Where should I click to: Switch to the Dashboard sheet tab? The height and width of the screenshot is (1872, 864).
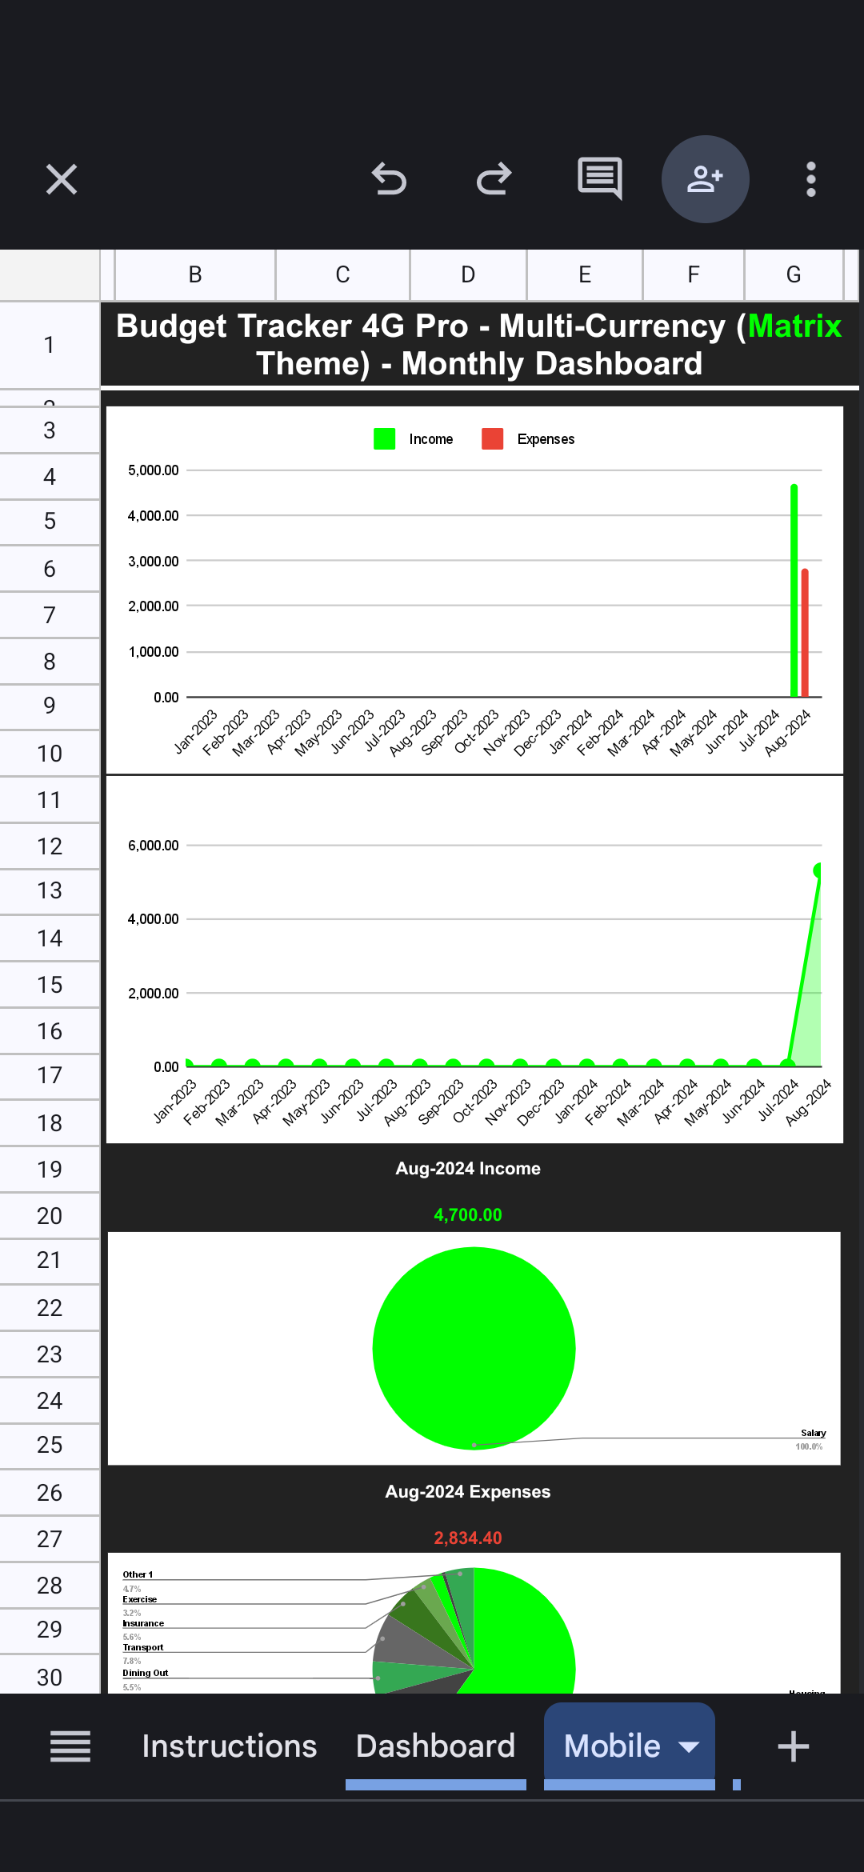coord(436,1746)
